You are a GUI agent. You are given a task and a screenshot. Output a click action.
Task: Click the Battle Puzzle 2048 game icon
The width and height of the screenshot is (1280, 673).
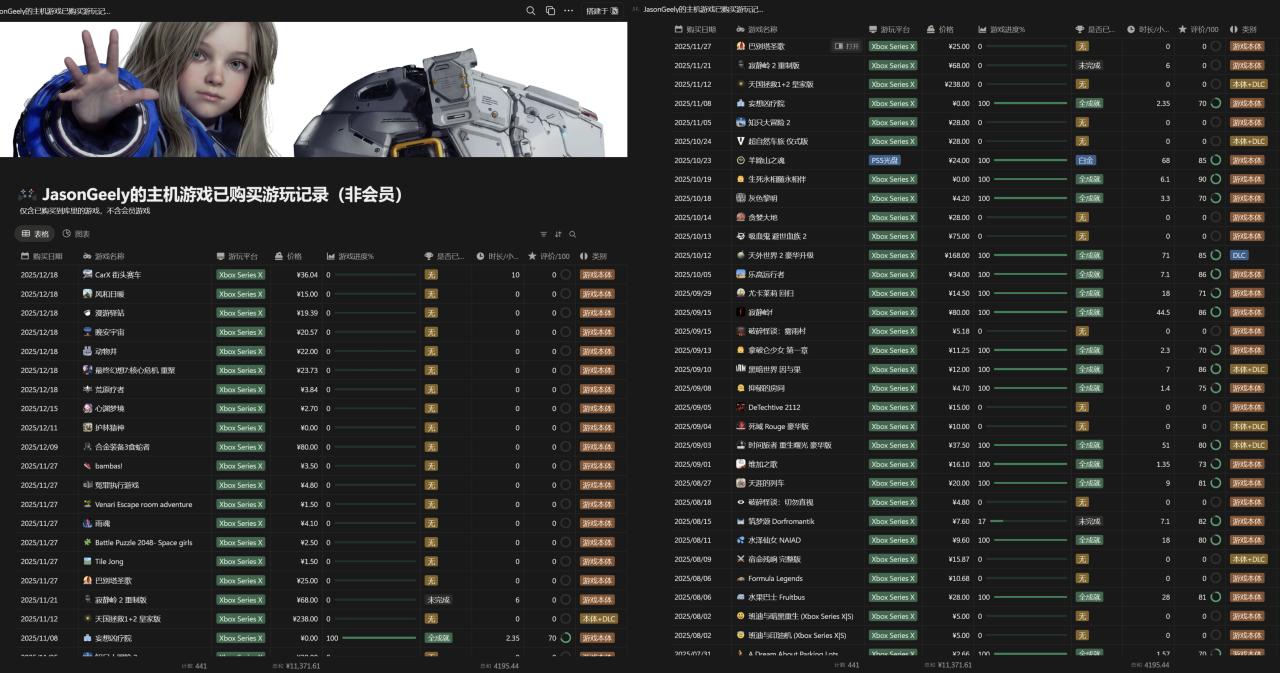click(88, 542)
